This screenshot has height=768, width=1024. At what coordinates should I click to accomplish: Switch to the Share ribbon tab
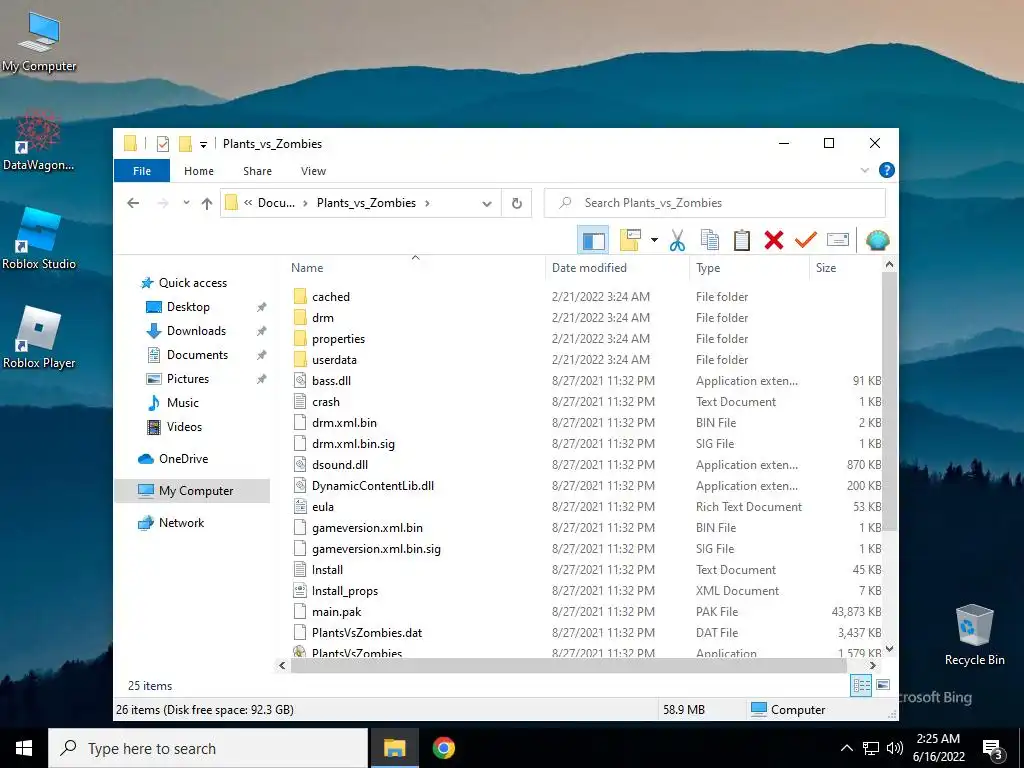coord(257,171)
